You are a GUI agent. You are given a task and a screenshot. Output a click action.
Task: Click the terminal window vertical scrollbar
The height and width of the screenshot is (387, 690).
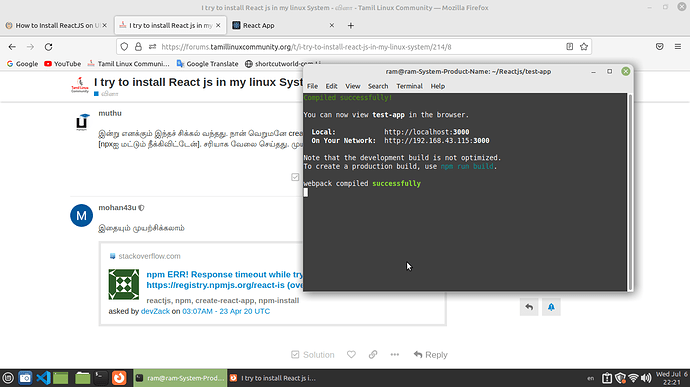click(x=630, y=192)
